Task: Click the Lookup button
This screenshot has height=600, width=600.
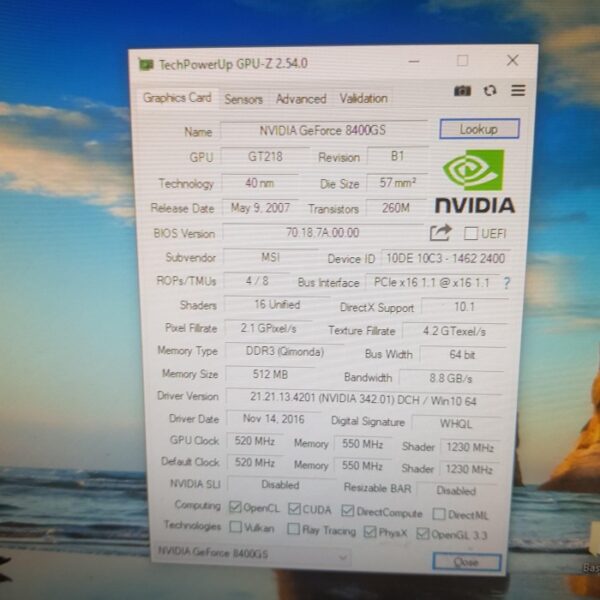Action: 479,129
